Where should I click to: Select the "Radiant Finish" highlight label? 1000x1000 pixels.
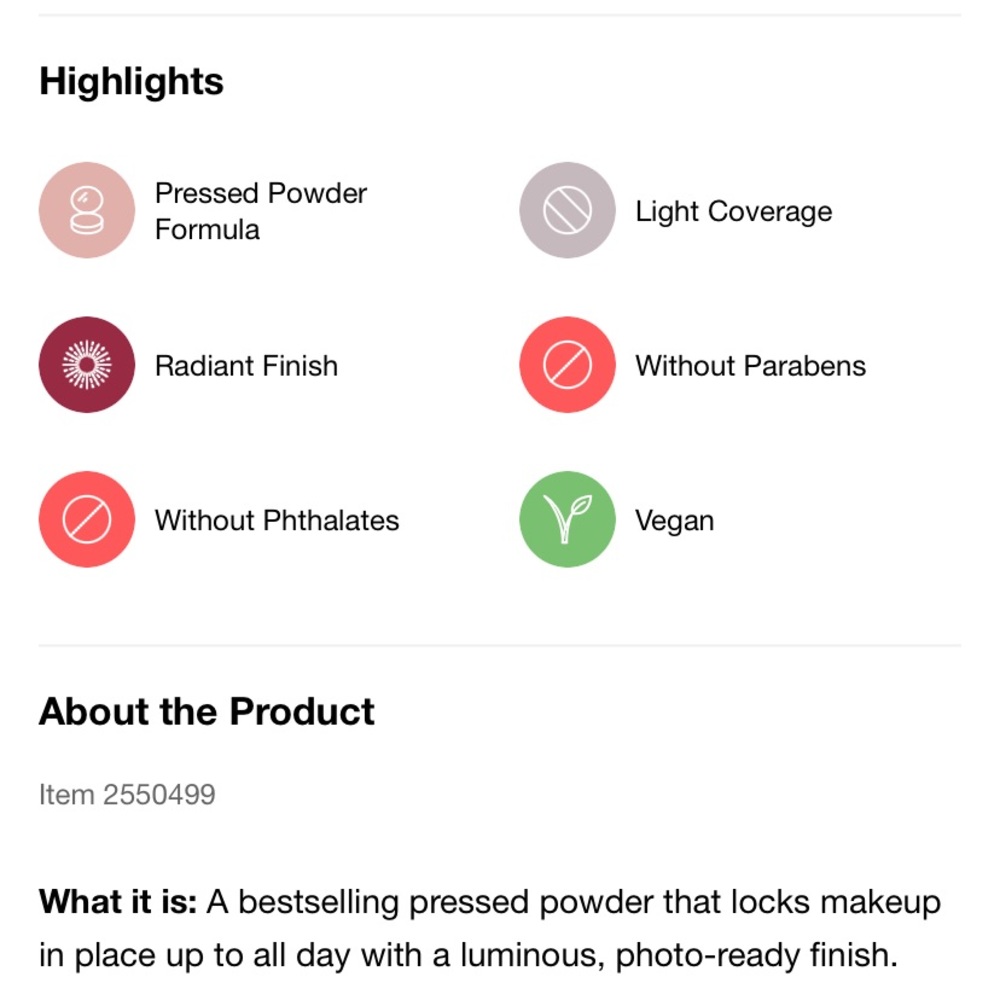coord(246,366)
